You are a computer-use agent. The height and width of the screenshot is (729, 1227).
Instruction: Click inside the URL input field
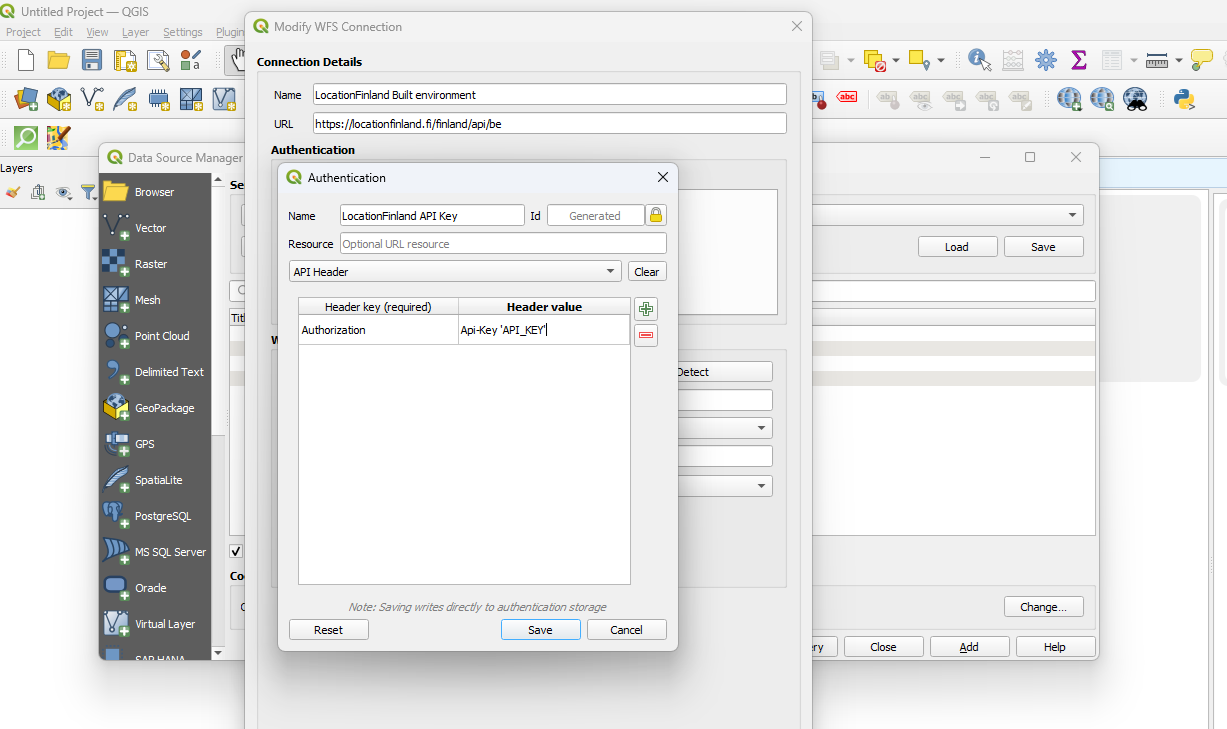pos(550,124)
